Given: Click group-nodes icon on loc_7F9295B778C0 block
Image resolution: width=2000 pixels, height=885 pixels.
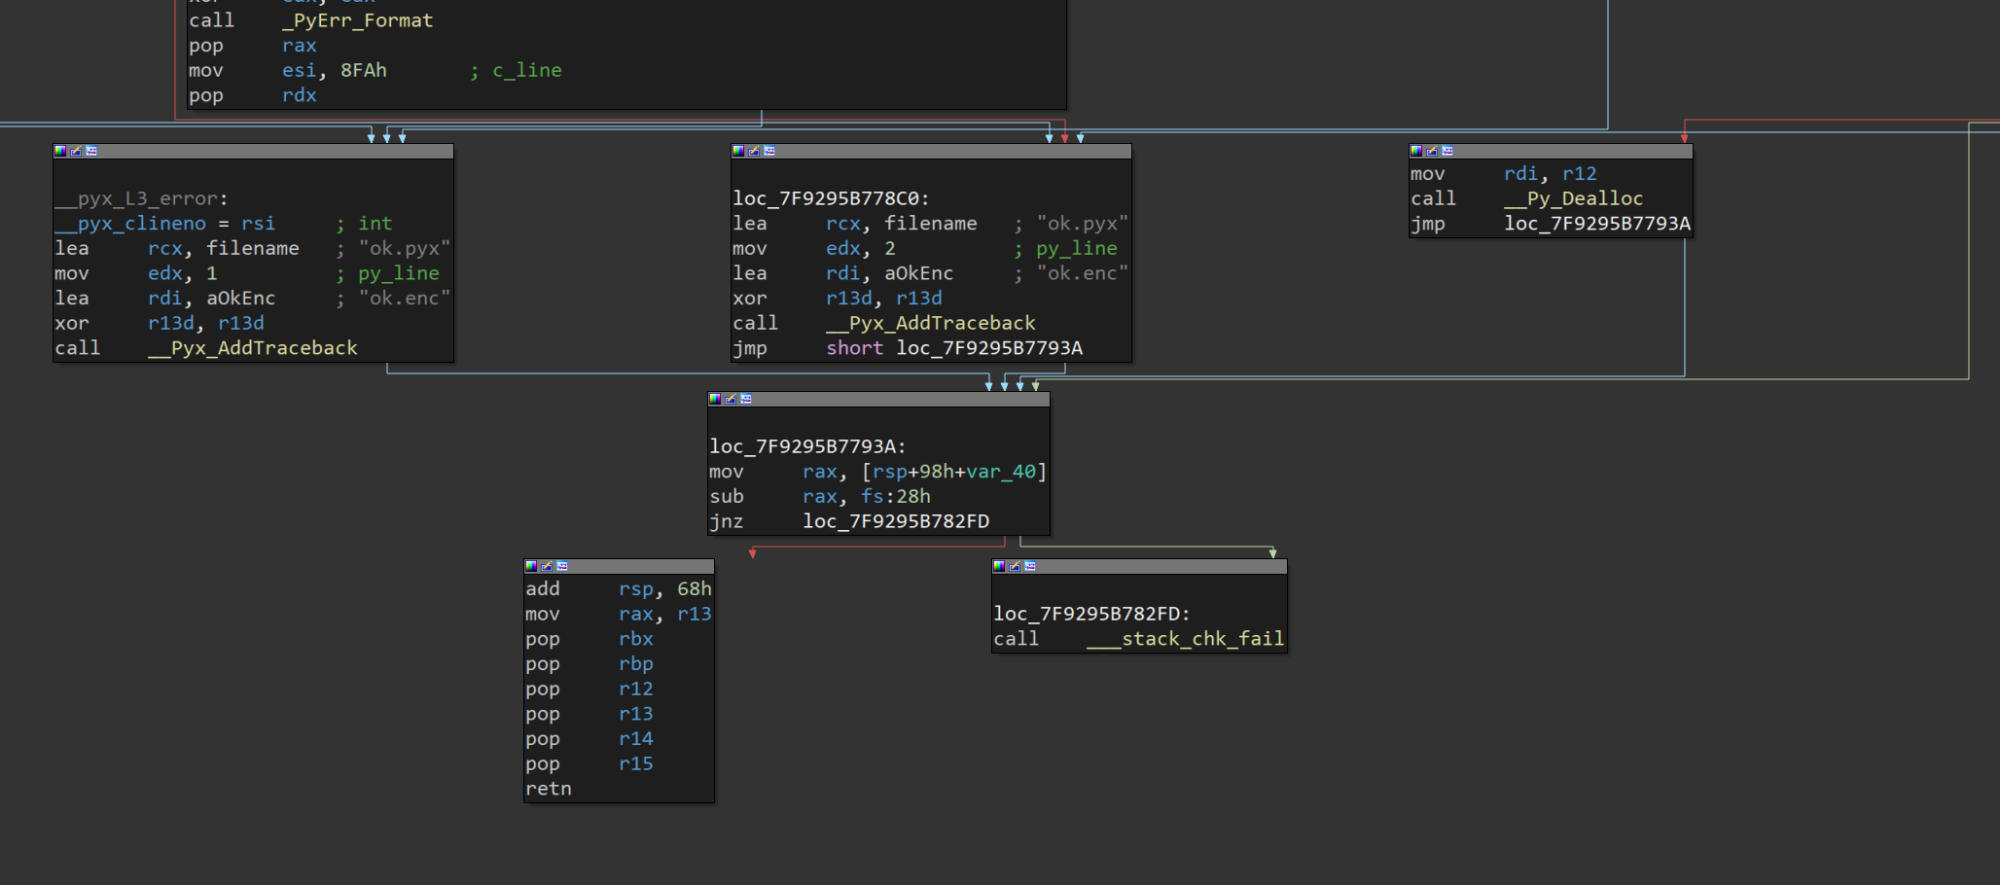Looking at the screenshot, I should pyautogui.click(x=770, y=151).
